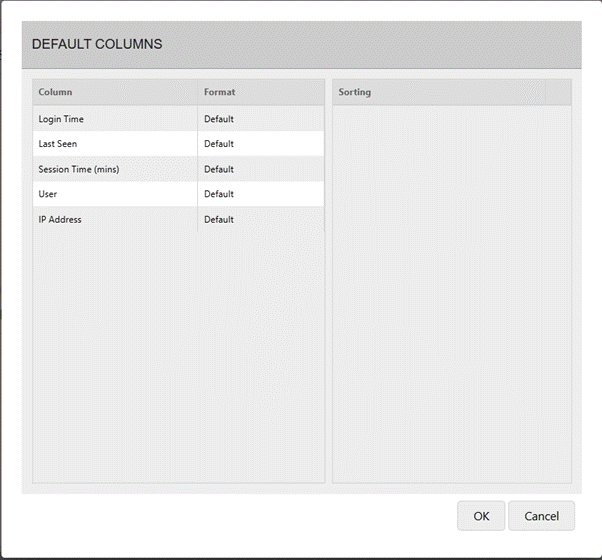Select the Login Time column row
602x560 pixels.
(x=179, y=119)
